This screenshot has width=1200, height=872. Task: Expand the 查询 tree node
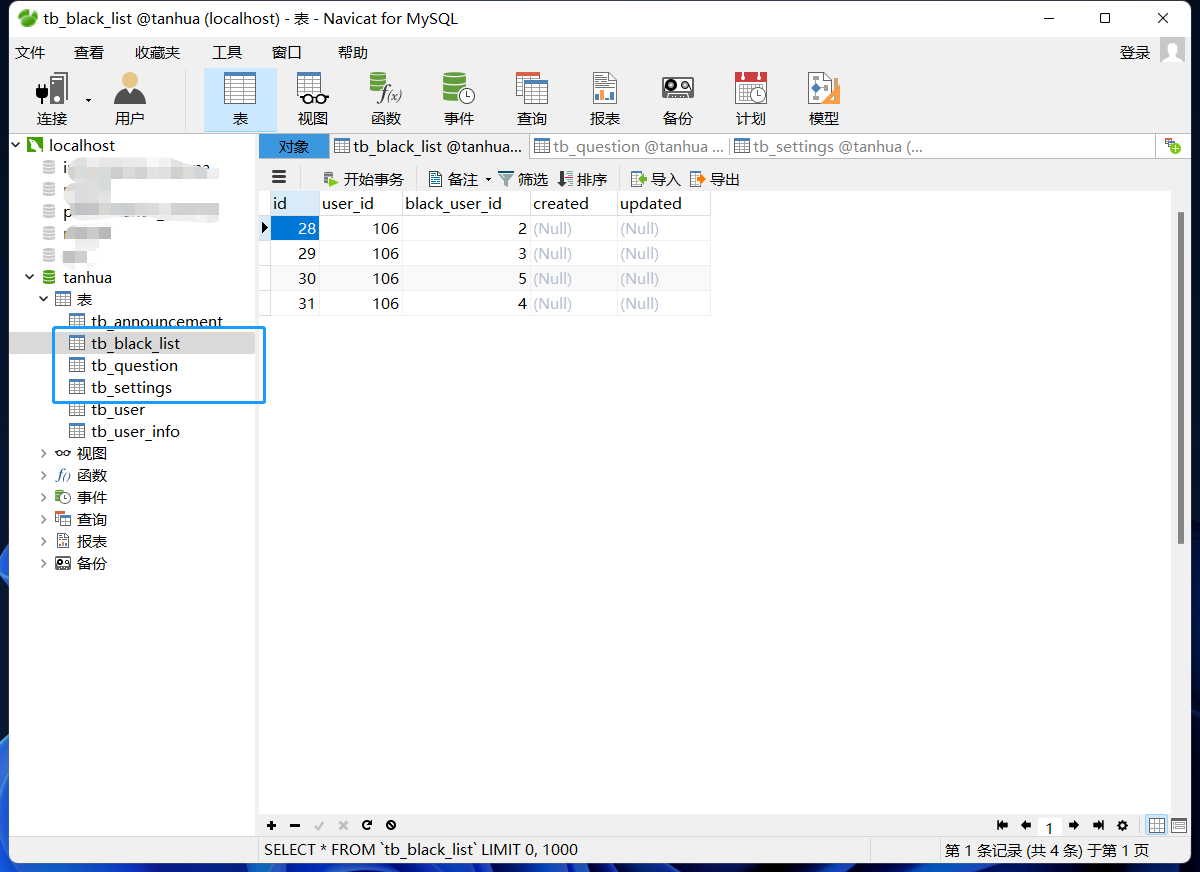click(x=44, y=519)
